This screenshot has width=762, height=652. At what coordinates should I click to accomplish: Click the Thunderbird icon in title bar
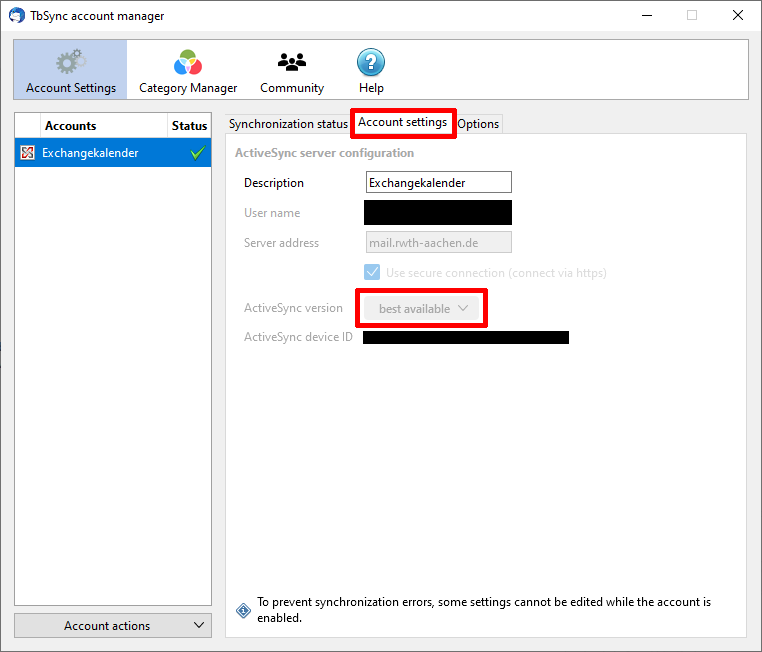pos(17,16)
